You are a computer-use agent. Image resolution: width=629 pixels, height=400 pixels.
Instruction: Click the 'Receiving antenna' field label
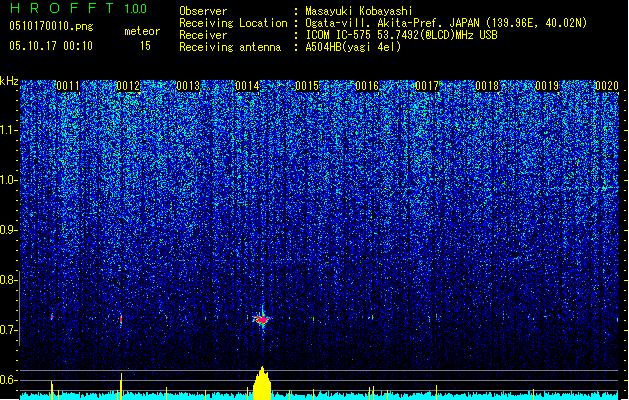230,47
